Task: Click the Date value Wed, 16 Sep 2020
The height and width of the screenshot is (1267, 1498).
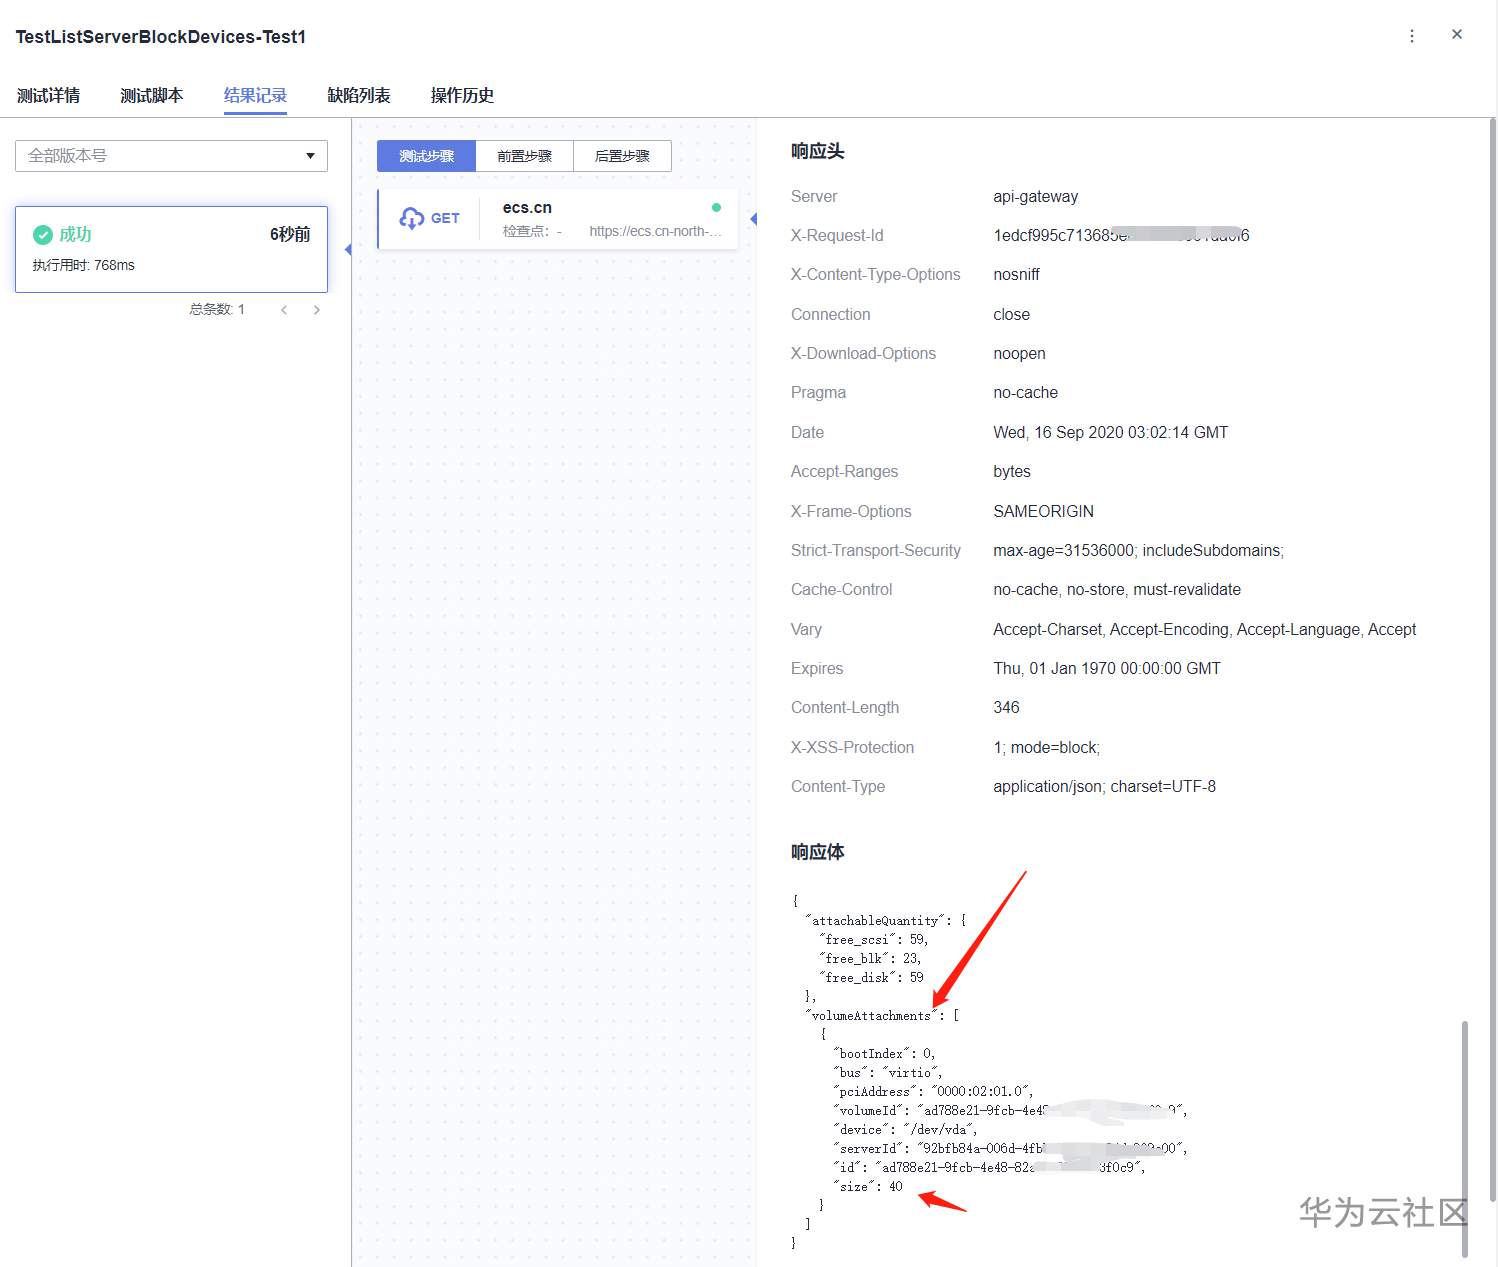Action: tap(1110, 432)
